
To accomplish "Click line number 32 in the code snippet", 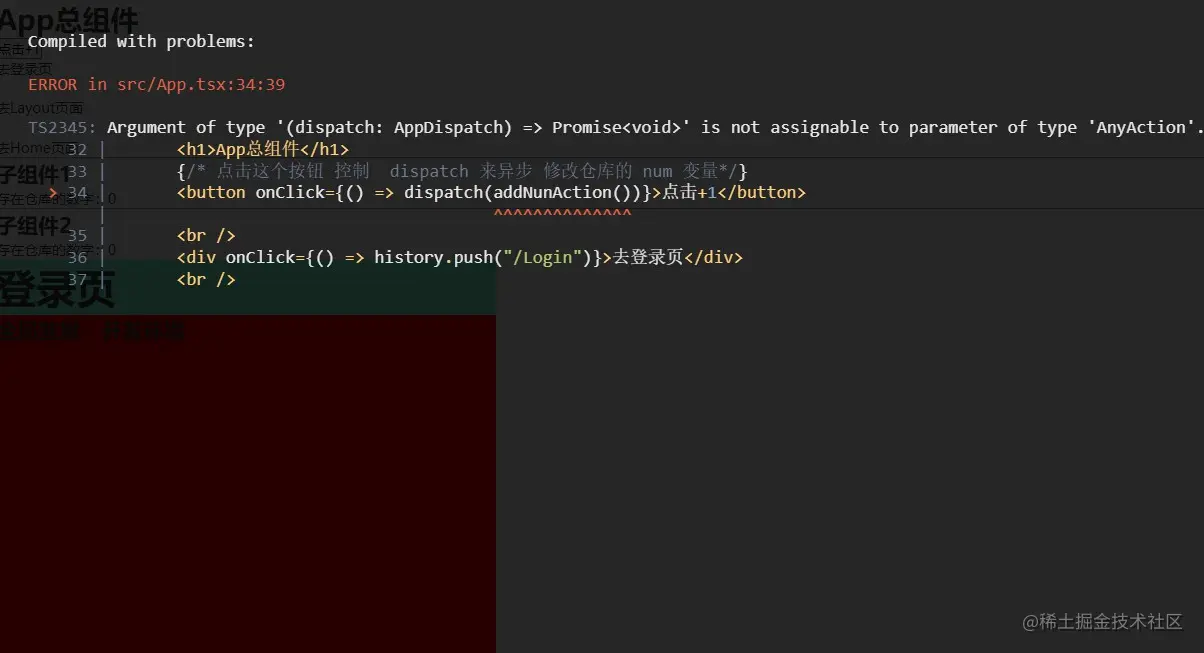I will [x=77, y=148].
